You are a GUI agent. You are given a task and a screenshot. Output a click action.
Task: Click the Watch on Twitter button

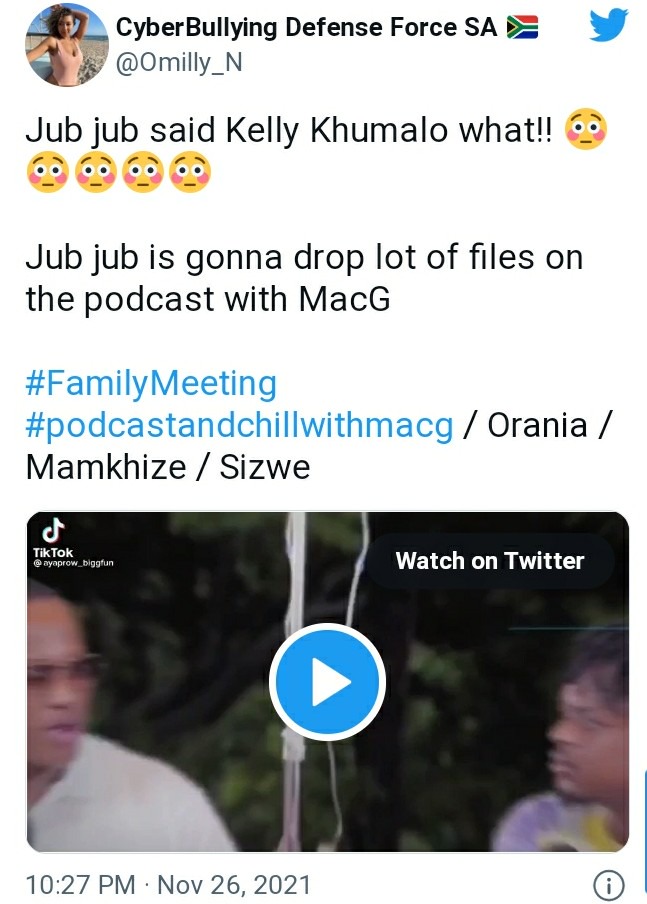(x=490, y=560)
